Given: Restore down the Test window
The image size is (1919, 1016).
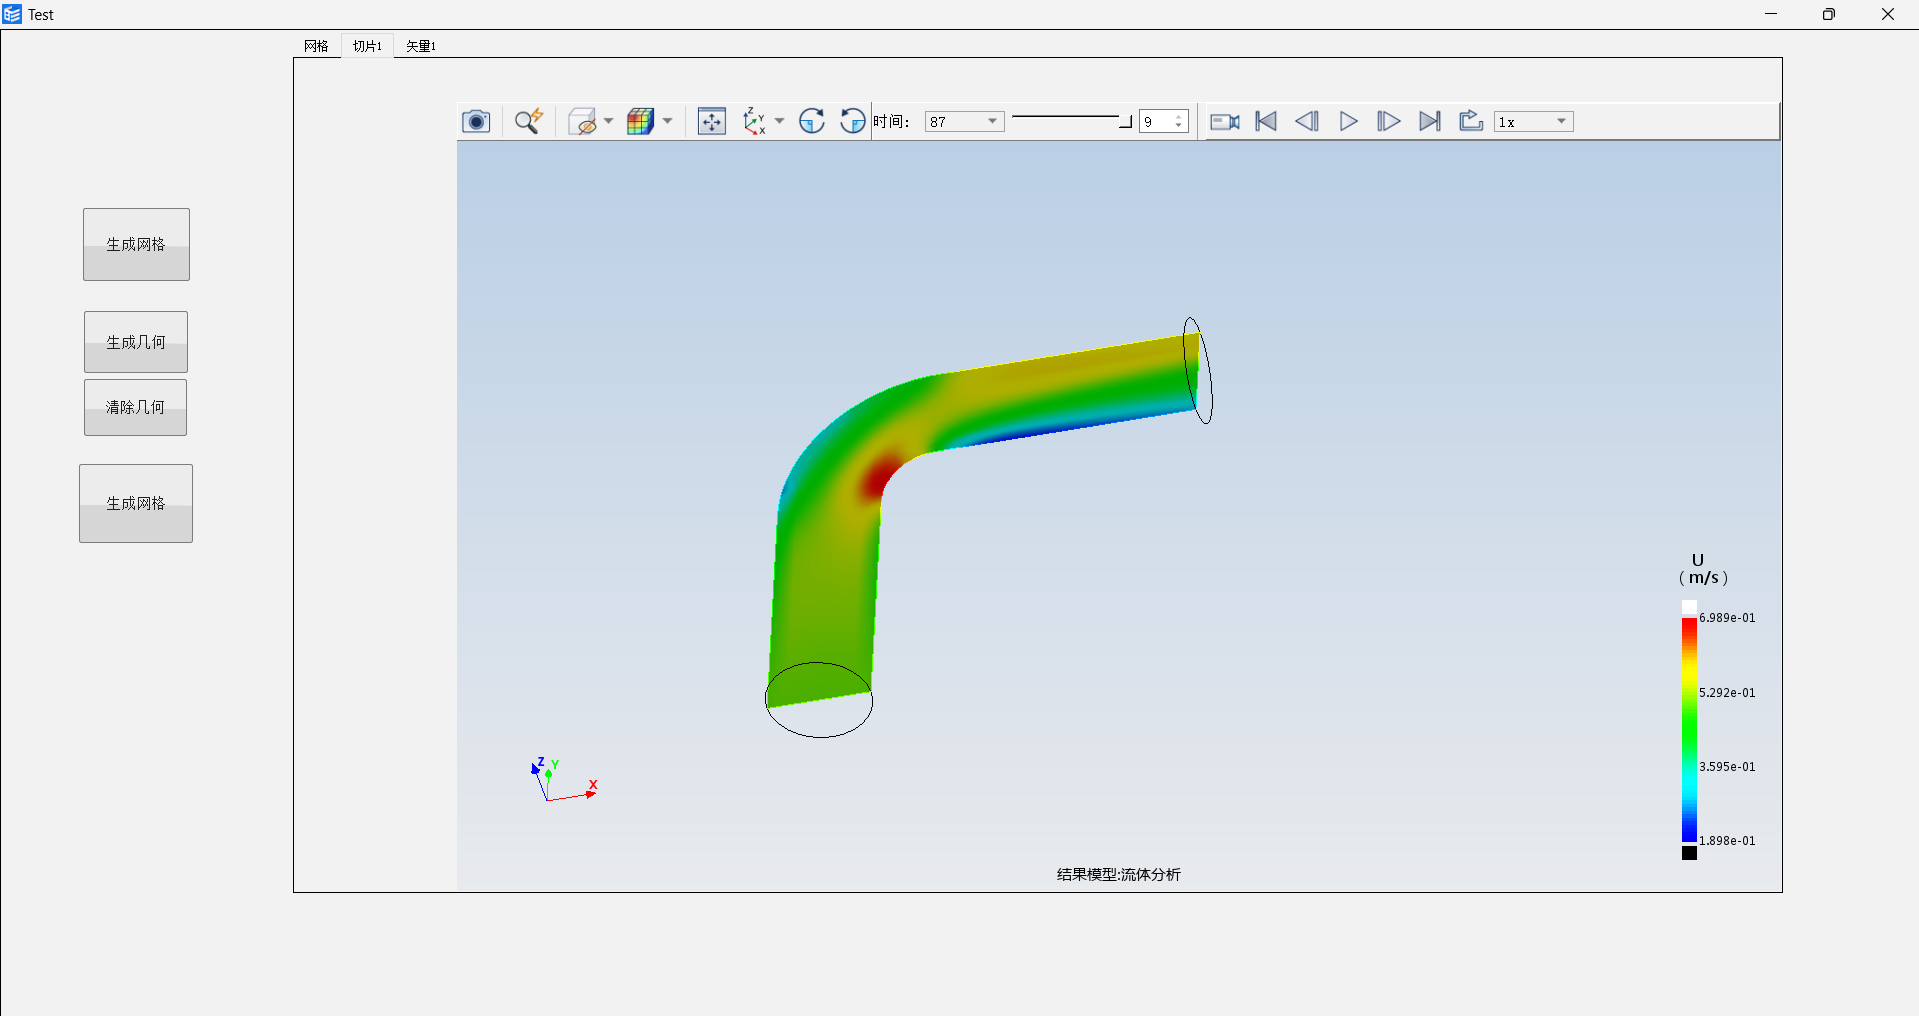Looking at the screenshot, I should 1829,14.
